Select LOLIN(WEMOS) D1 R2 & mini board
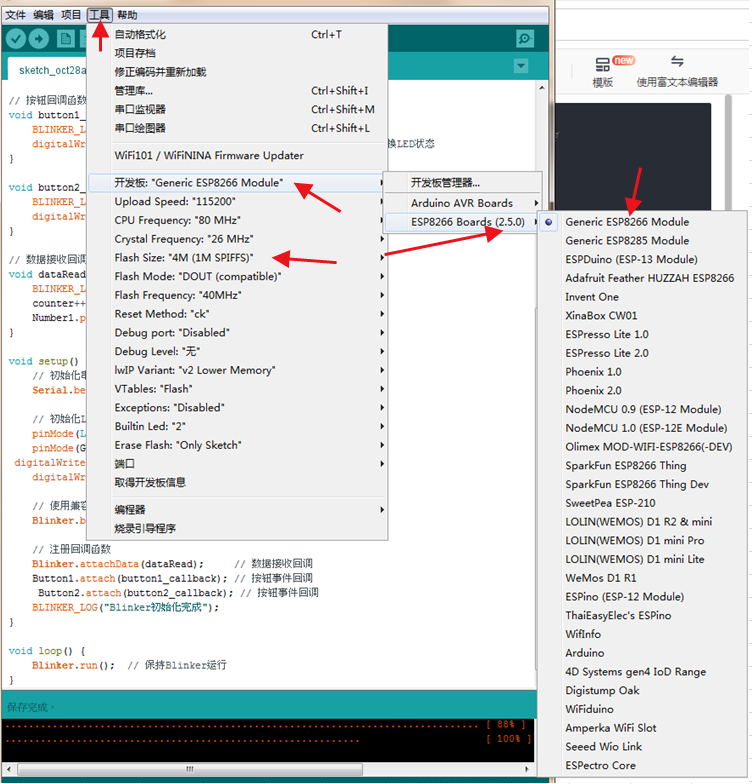The image size is (752, 784). coord(642,522)
